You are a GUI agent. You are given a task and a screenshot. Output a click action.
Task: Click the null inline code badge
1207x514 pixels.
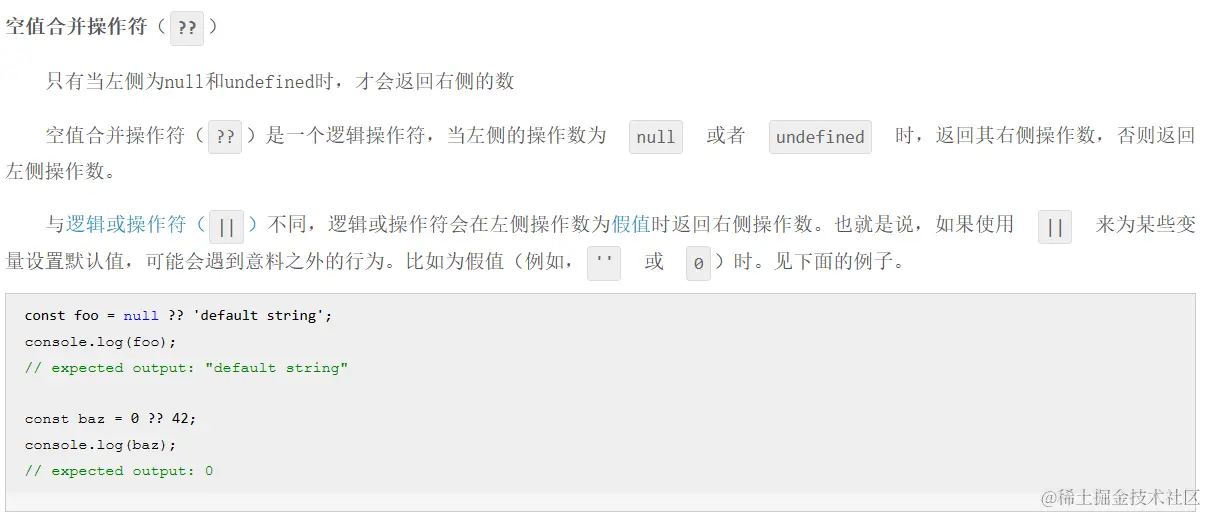[656, 137]
